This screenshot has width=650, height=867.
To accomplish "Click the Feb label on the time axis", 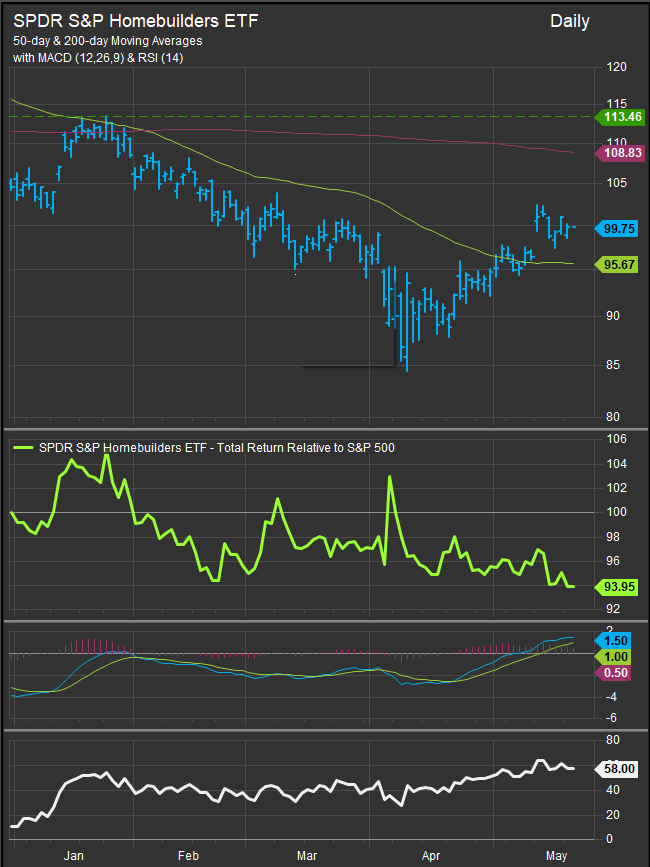I will [189, 856].
